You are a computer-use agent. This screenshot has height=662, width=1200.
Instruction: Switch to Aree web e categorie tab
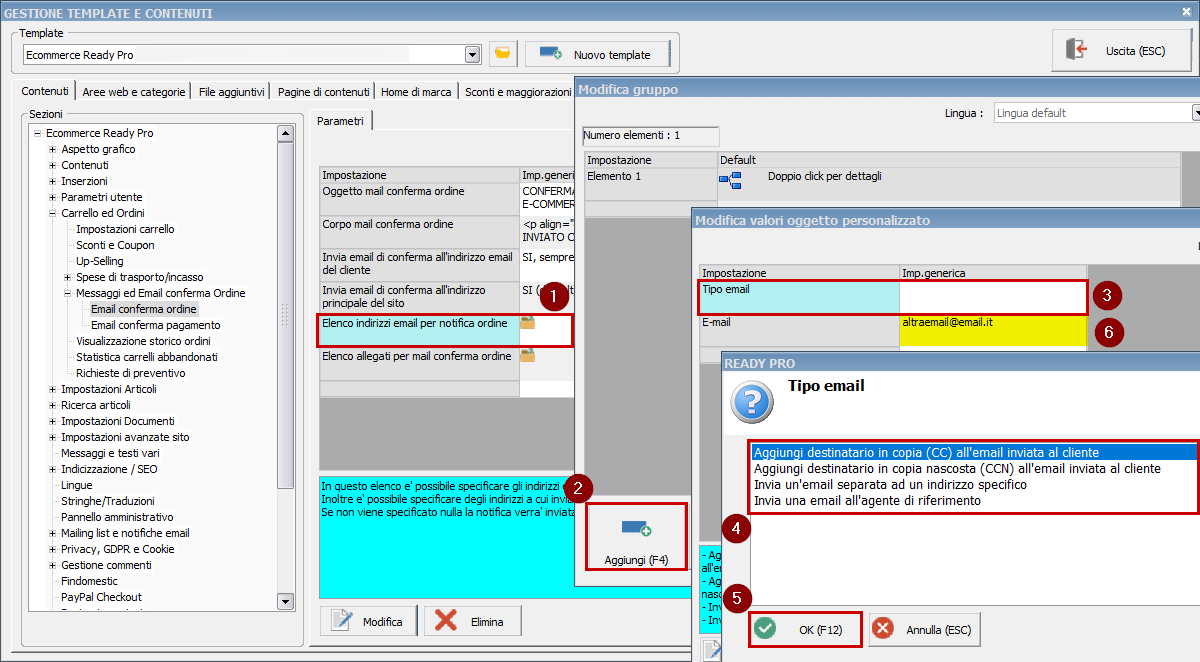tap(134, 91)
